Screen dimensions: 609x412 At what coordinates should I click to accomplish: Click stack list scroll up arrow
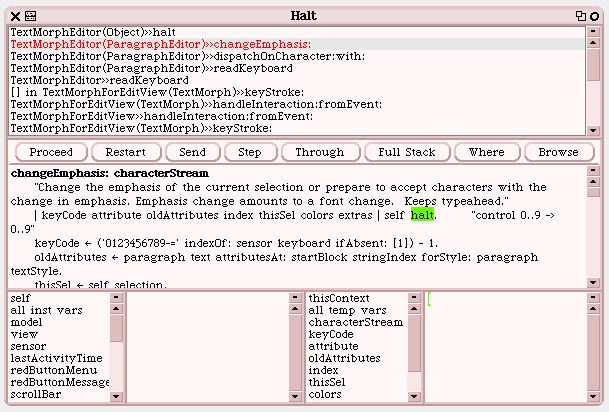tap(593, 42)
